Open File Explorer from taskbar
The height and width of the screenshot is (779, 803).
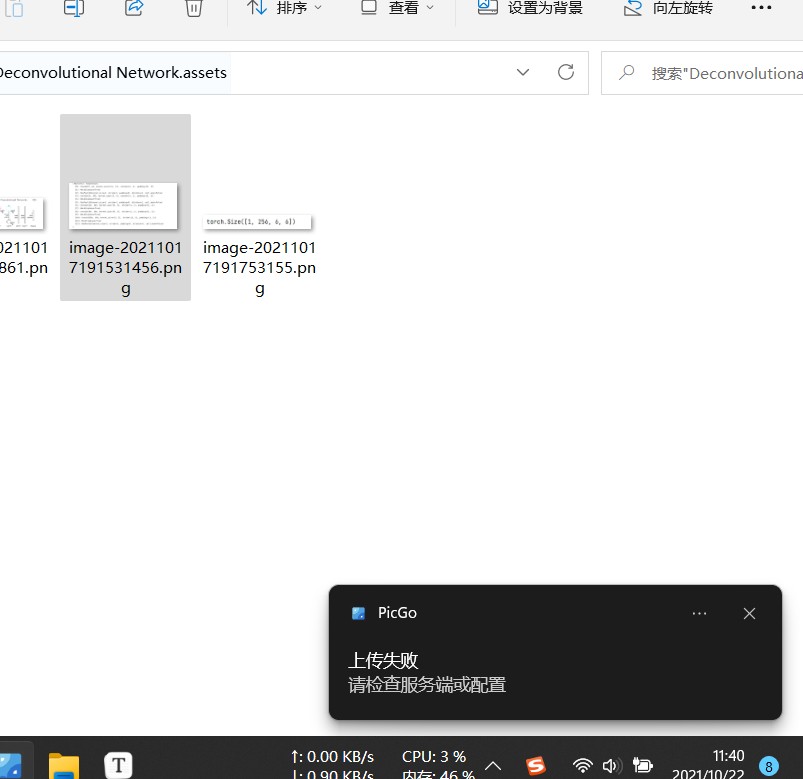coord(64,766)
